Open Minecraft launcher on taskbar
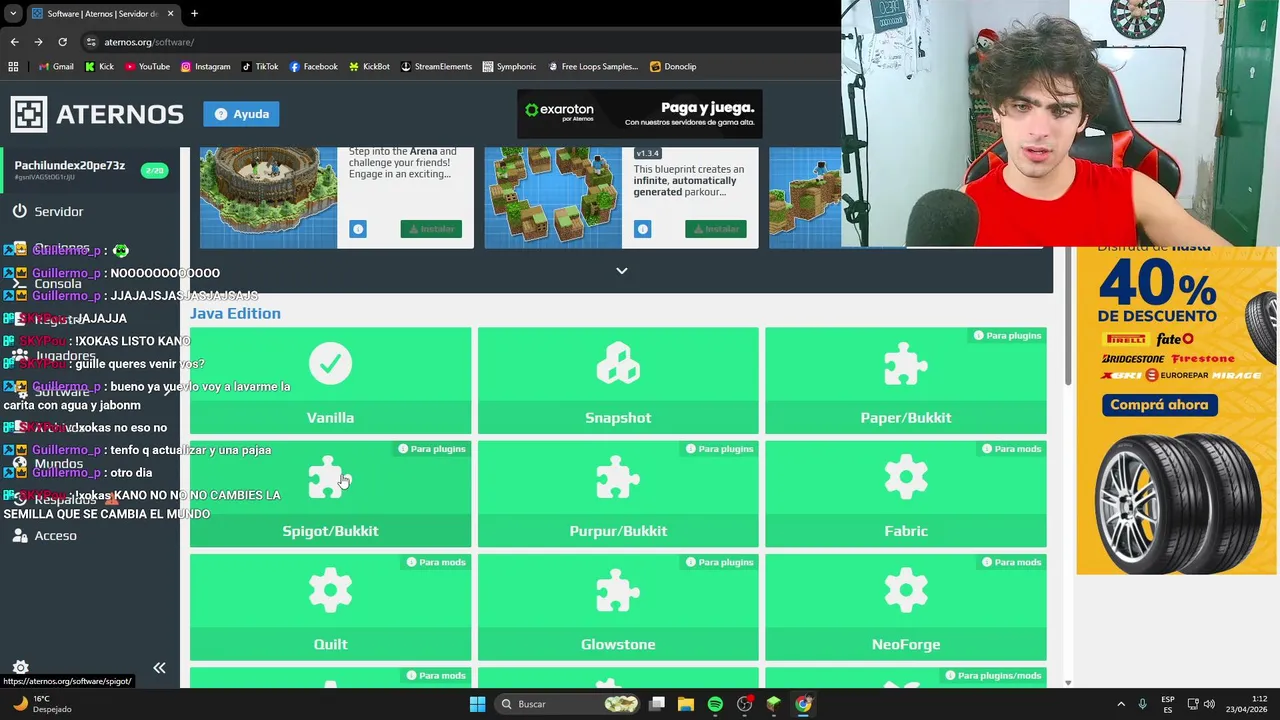Viewport: 1280px width, 720px height. (773, 704)
